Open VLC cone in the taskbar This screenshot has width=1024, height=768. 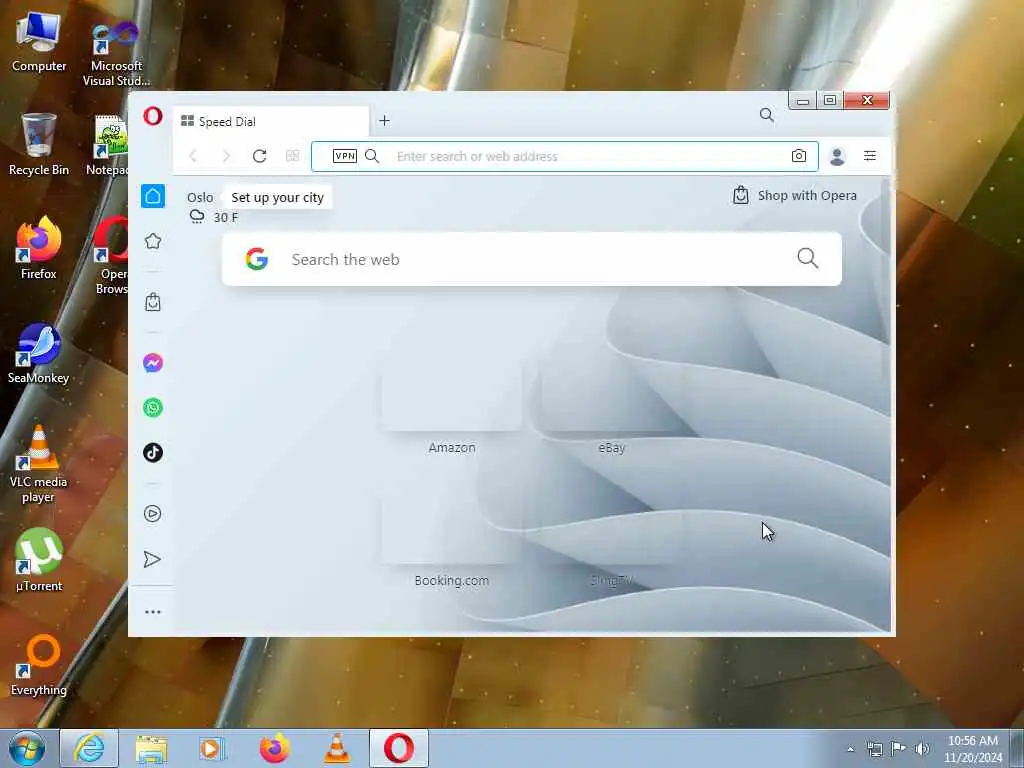[x=336, y=748]
